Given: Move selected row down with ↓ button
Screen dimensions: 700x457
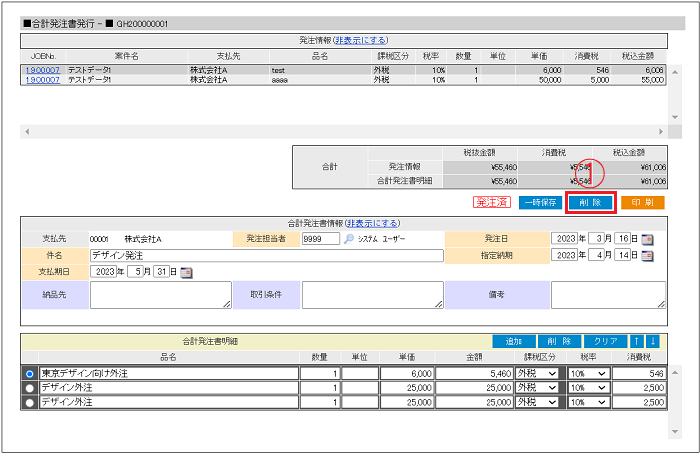Looking at the screenshot, I should click(x=655, y=342).
